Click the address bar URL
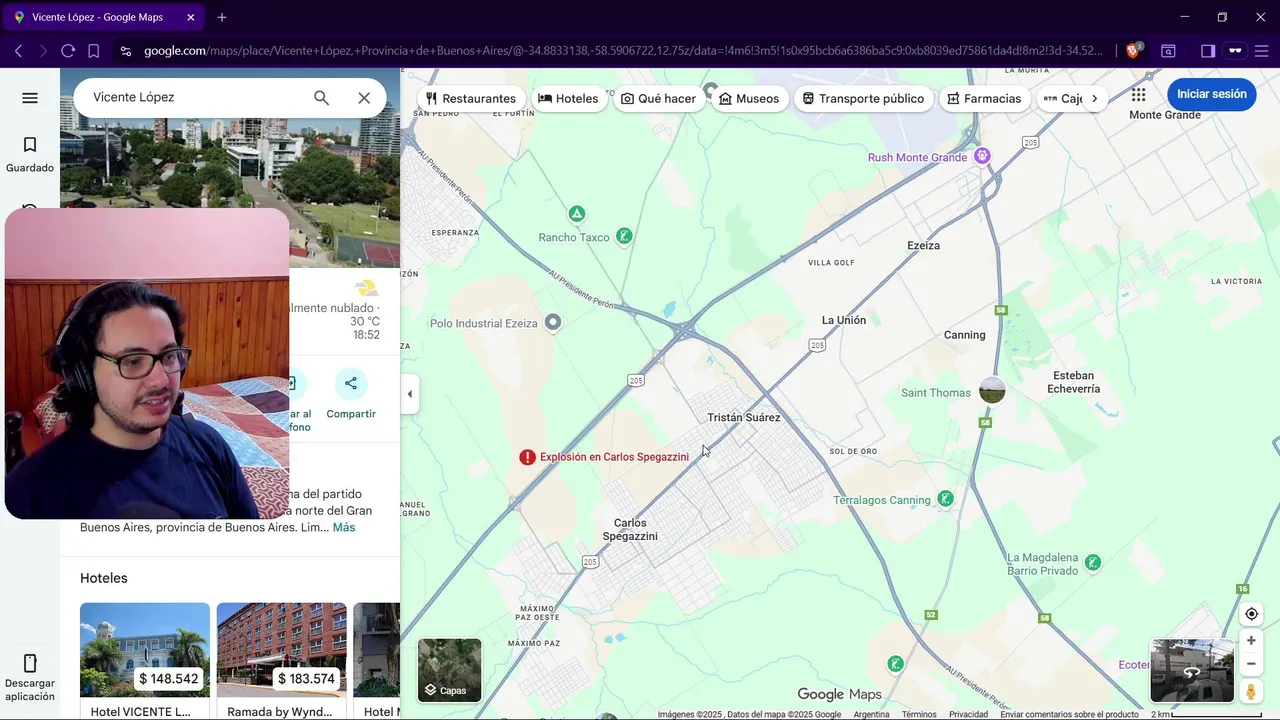The height and width of the screenshot is (720, 1280). click(622, 51)
